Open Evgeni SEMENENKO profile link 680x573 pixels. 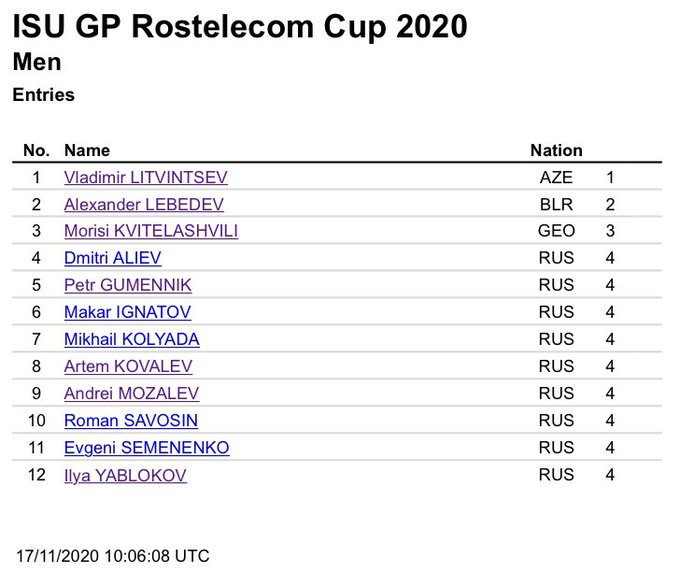point(146,448)
